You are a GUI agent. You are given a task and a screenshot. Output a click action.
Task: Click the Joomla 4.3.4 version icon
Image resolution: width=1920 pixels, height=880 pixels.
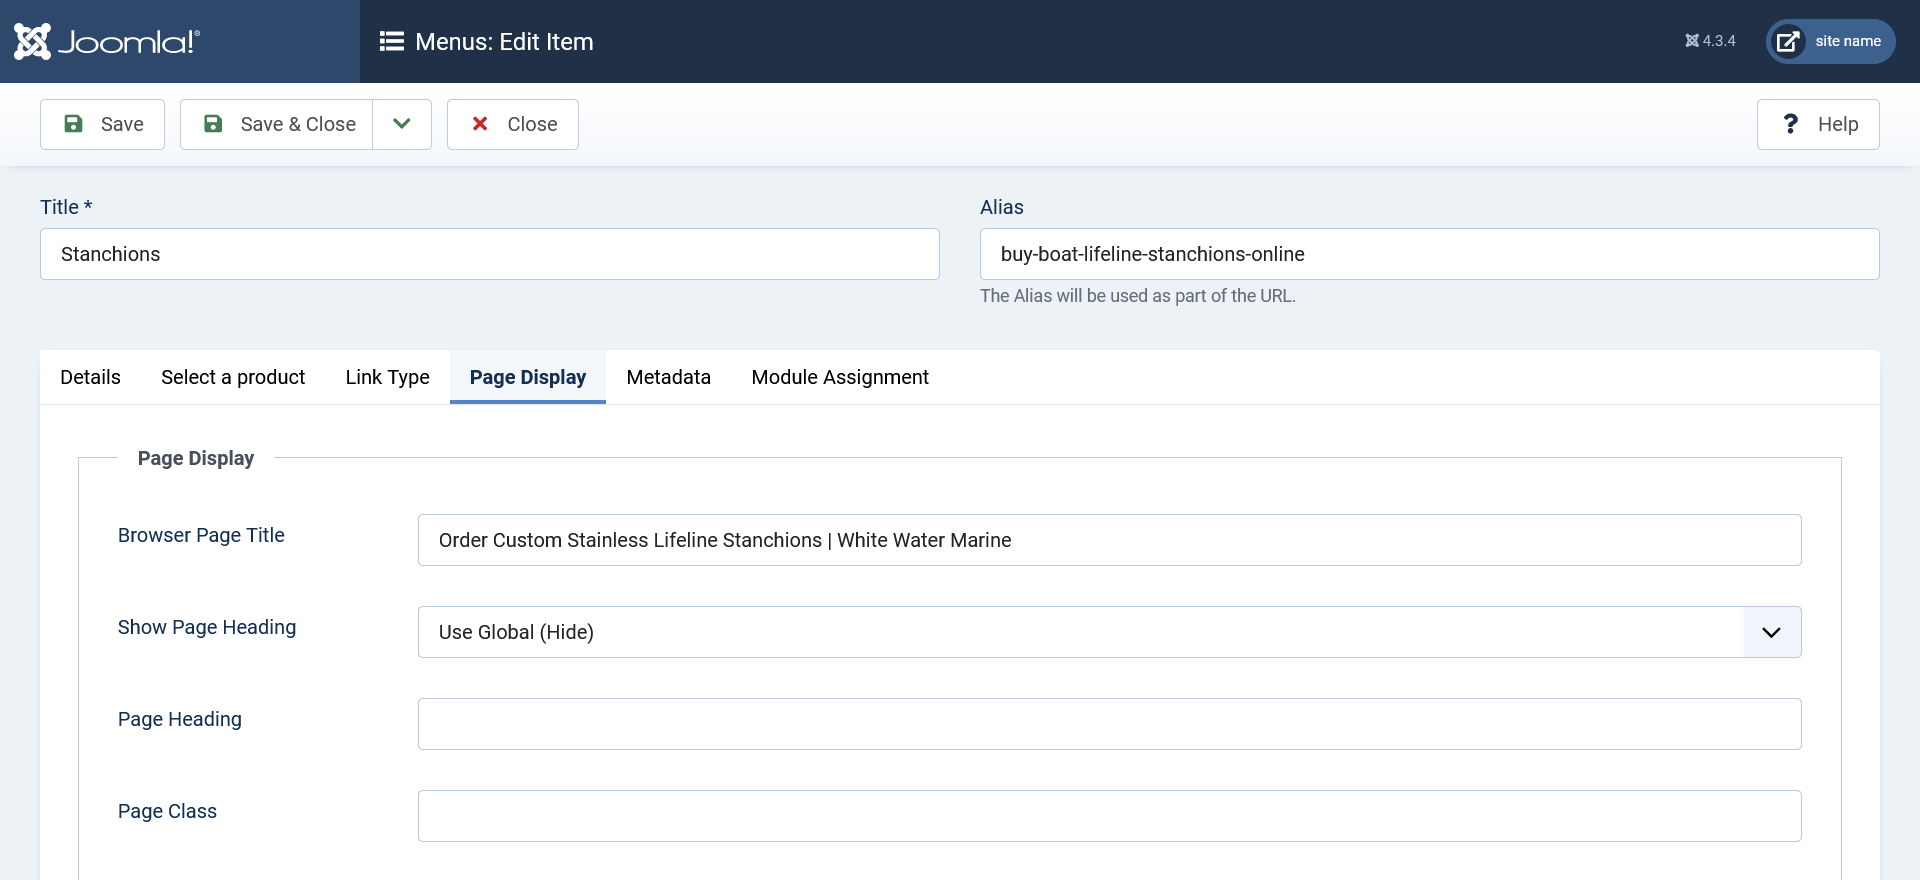pyautogui.click(x=1692, y=41)
